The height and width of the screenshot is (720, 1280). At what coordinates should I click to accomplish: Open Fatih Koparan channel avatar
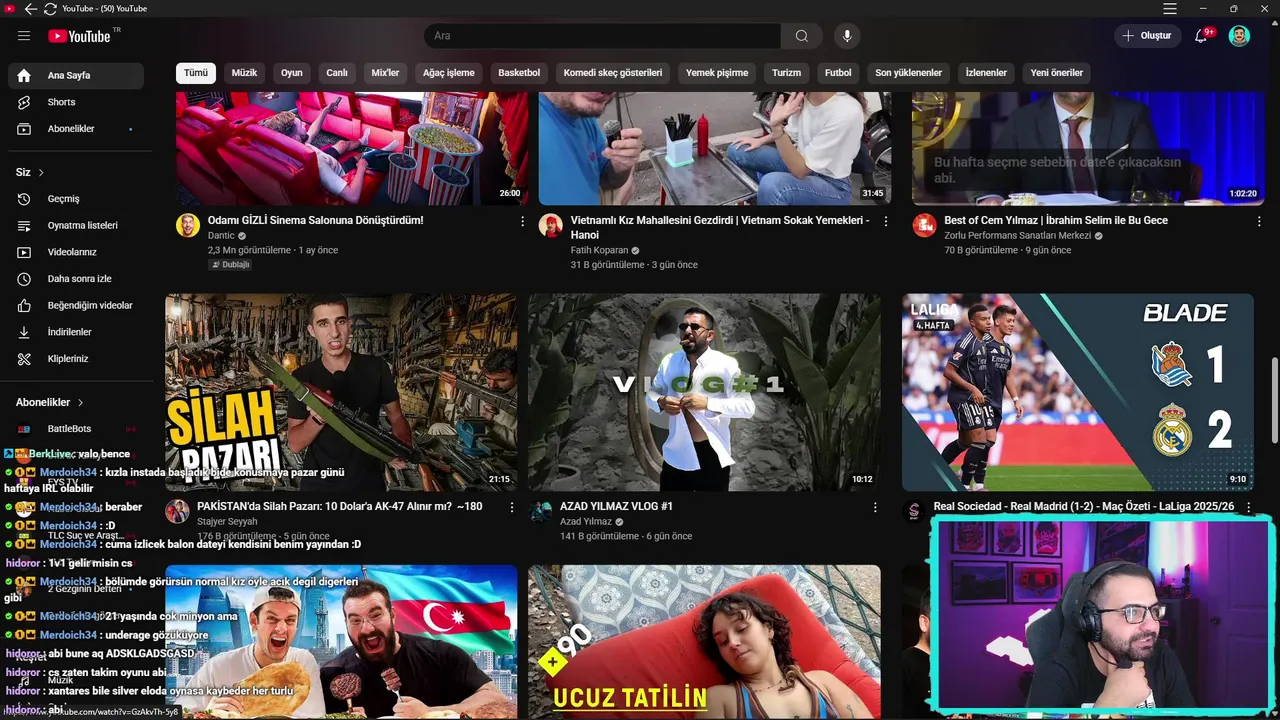point(551,225)
